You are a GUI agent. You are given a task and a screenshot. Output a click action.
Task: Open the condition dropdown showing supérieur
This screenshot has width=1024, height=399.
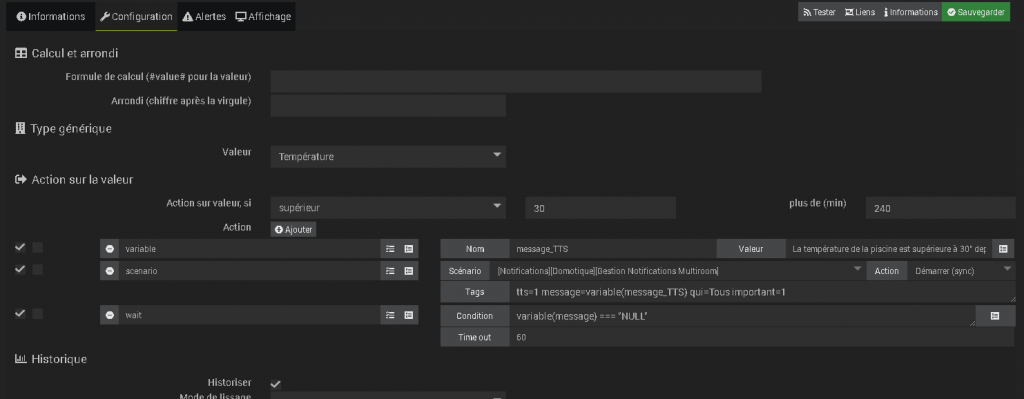pos(388,208)
